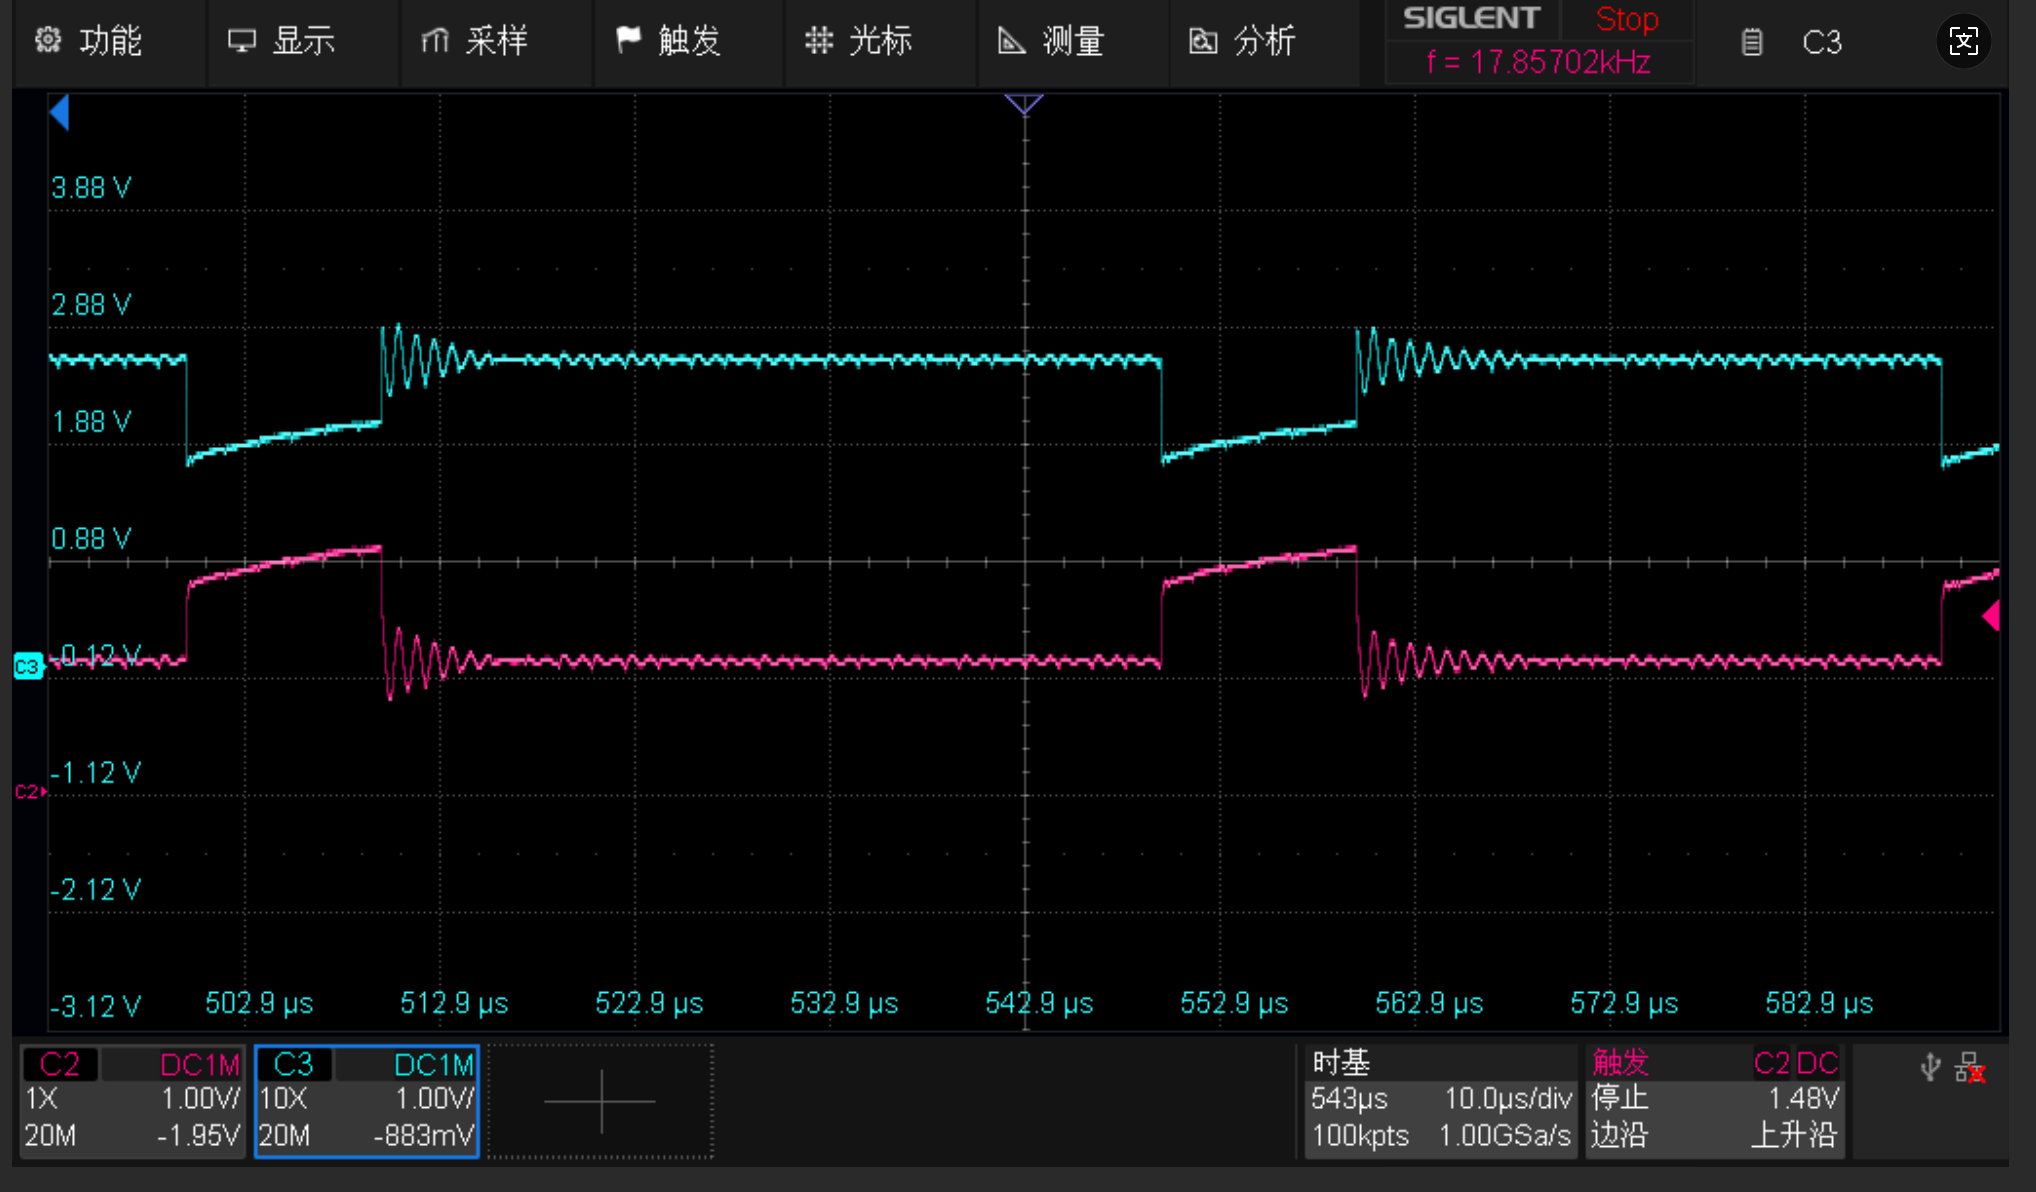This screenshot has height=1192, width=2036.
Task: Click the C3 offset value -883mV
Action: [x=423, y=1136]
